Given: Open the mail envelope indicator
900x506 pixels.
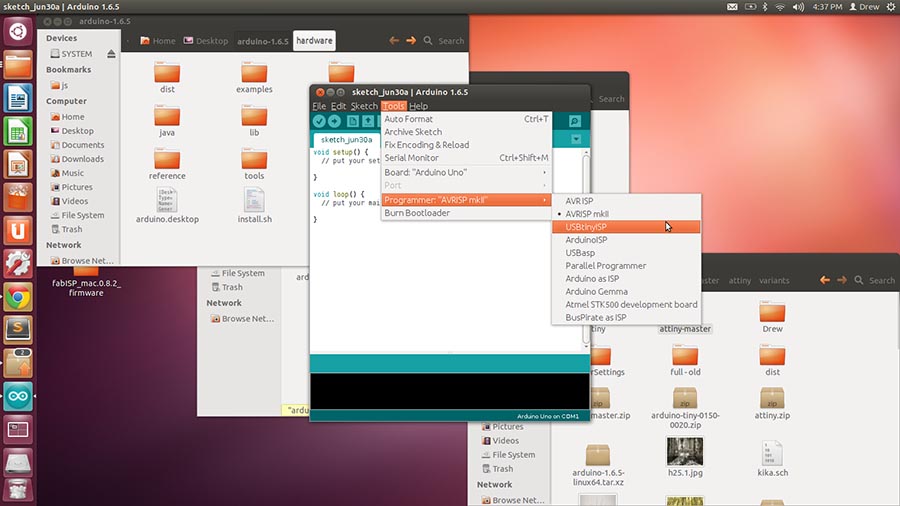Looking at the screenshot, I should [732, 7].
